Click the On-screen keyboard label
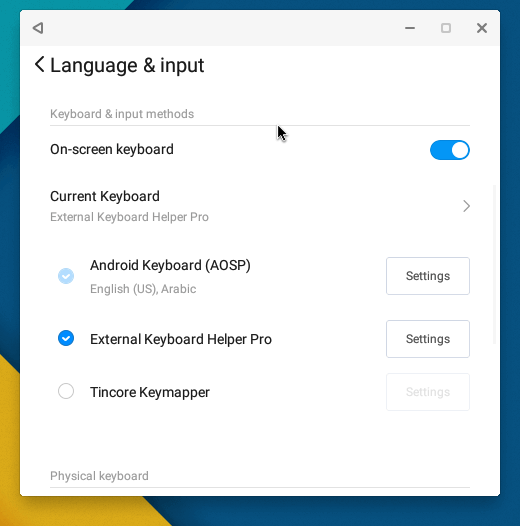Screen dimensions: 520x526 click(112, 150)
